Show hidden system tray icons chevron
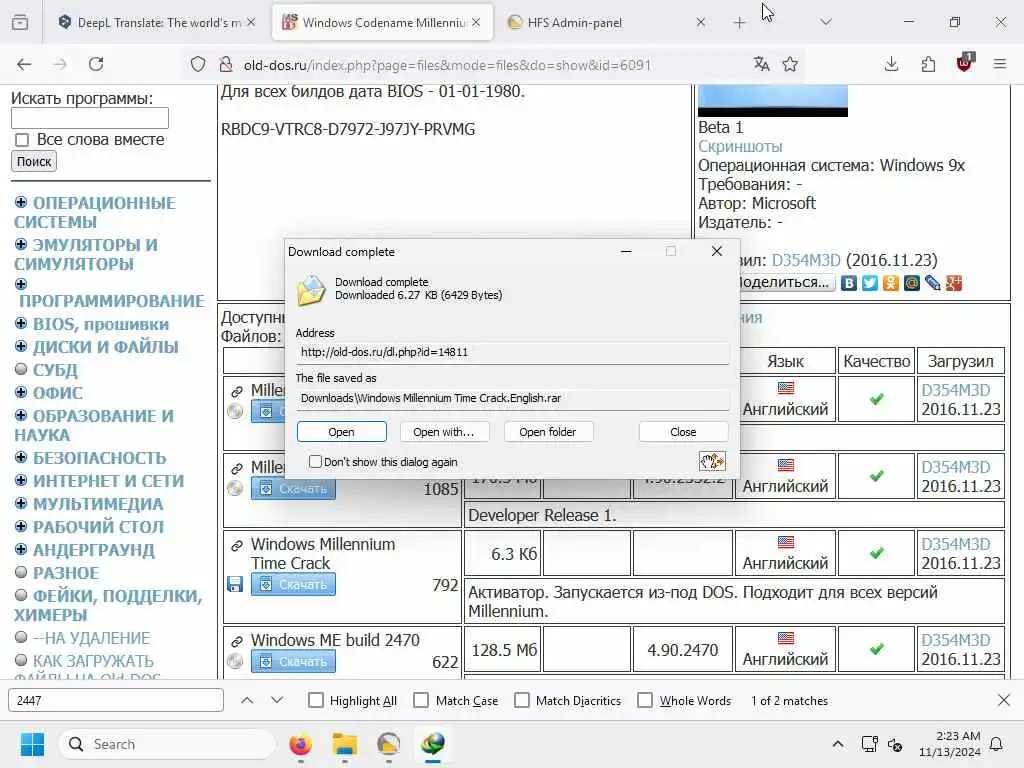The image size is (1024, 768). [838, 744]
